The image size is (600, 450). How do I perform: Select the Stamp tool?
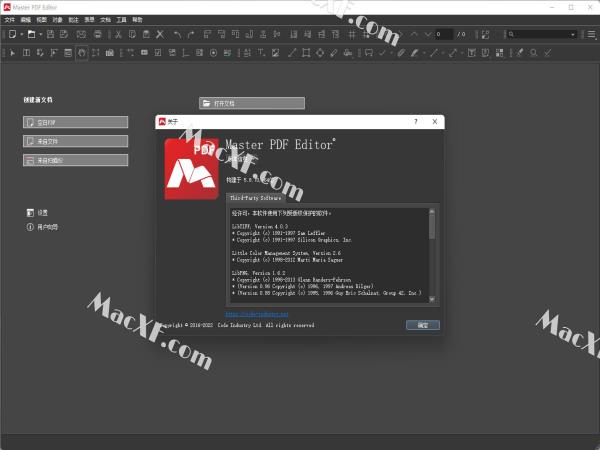[x=347, y=53]
